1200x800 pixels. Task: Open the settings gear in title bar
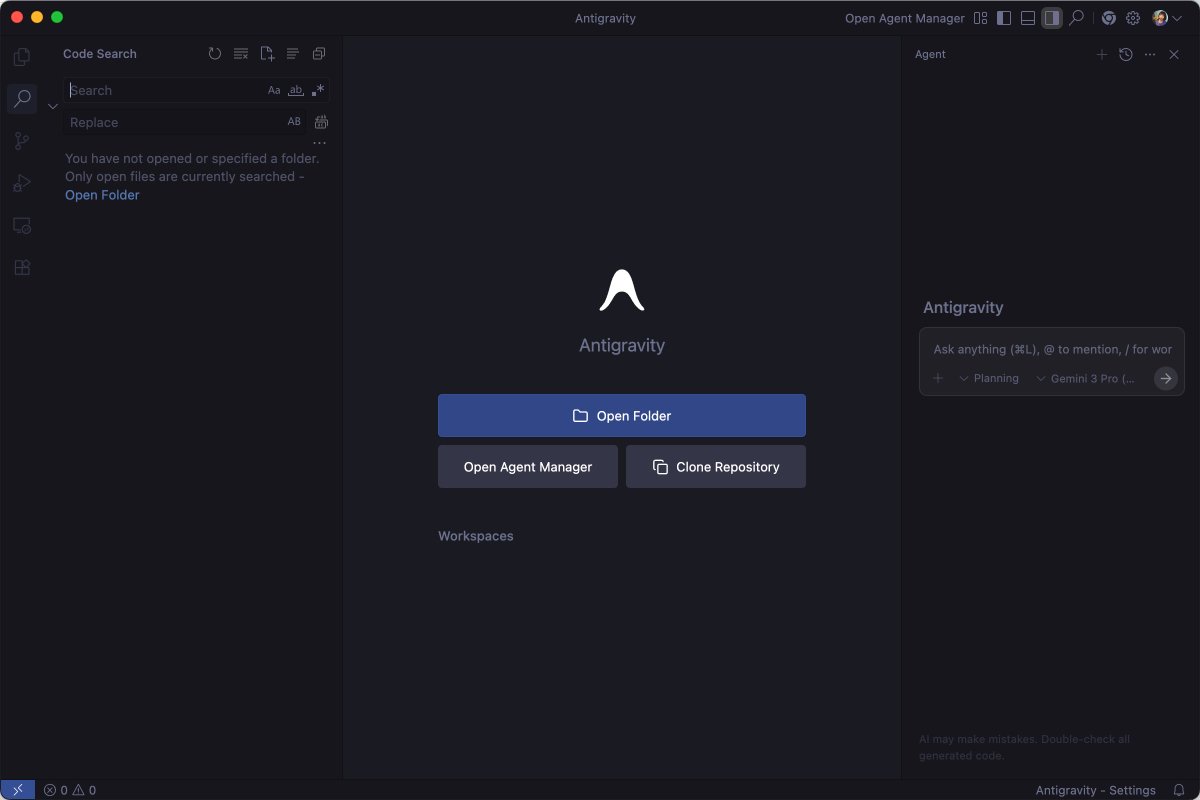pos(1133,18)
